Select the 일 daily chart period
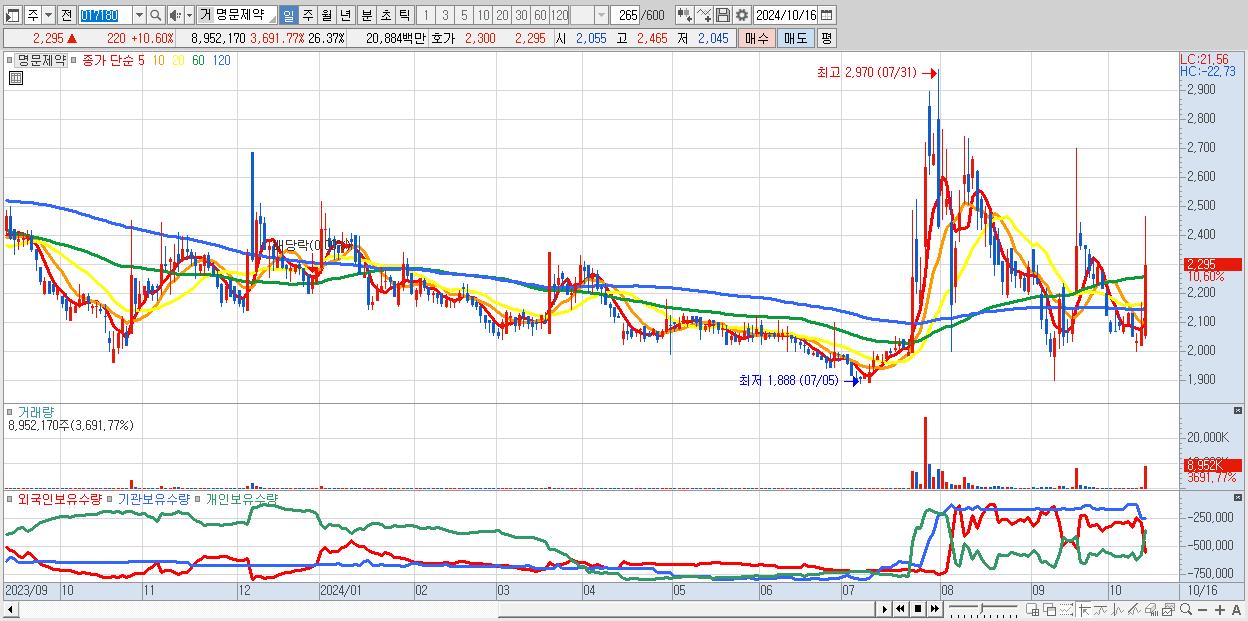1248x621 pixels. point(288,15)
